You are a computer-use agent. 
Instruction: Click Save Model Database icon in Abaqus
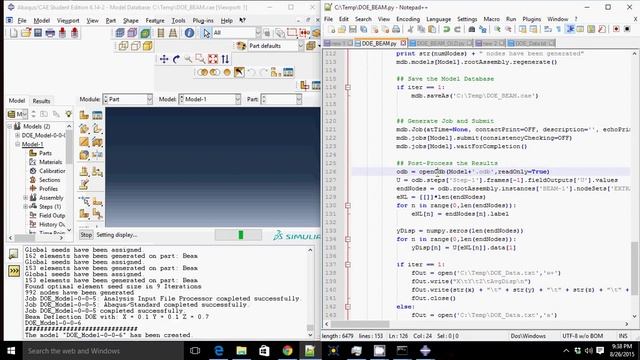click(38, 33)
